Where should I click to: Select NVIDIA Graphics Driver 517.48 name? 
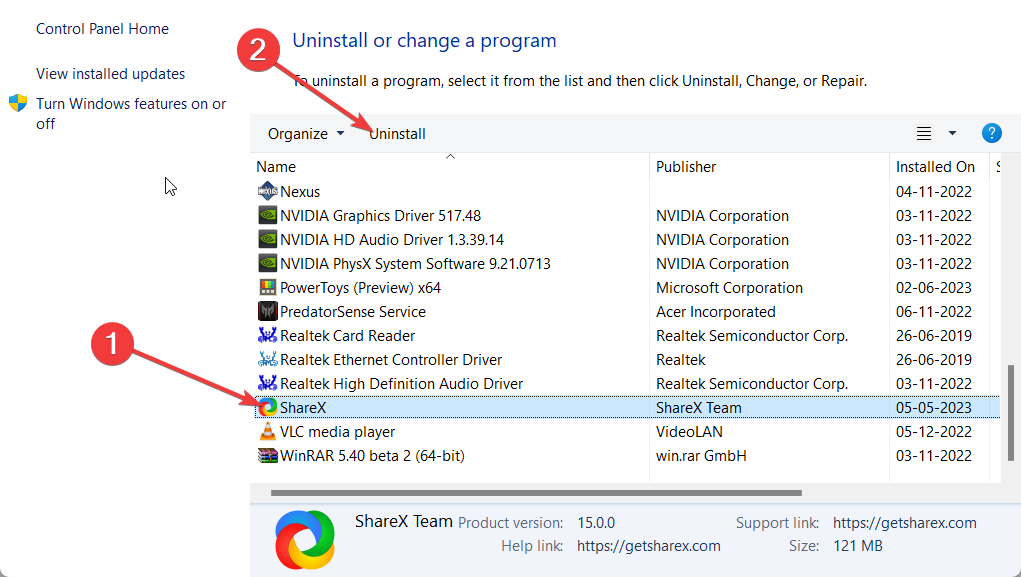pos(380,216)
